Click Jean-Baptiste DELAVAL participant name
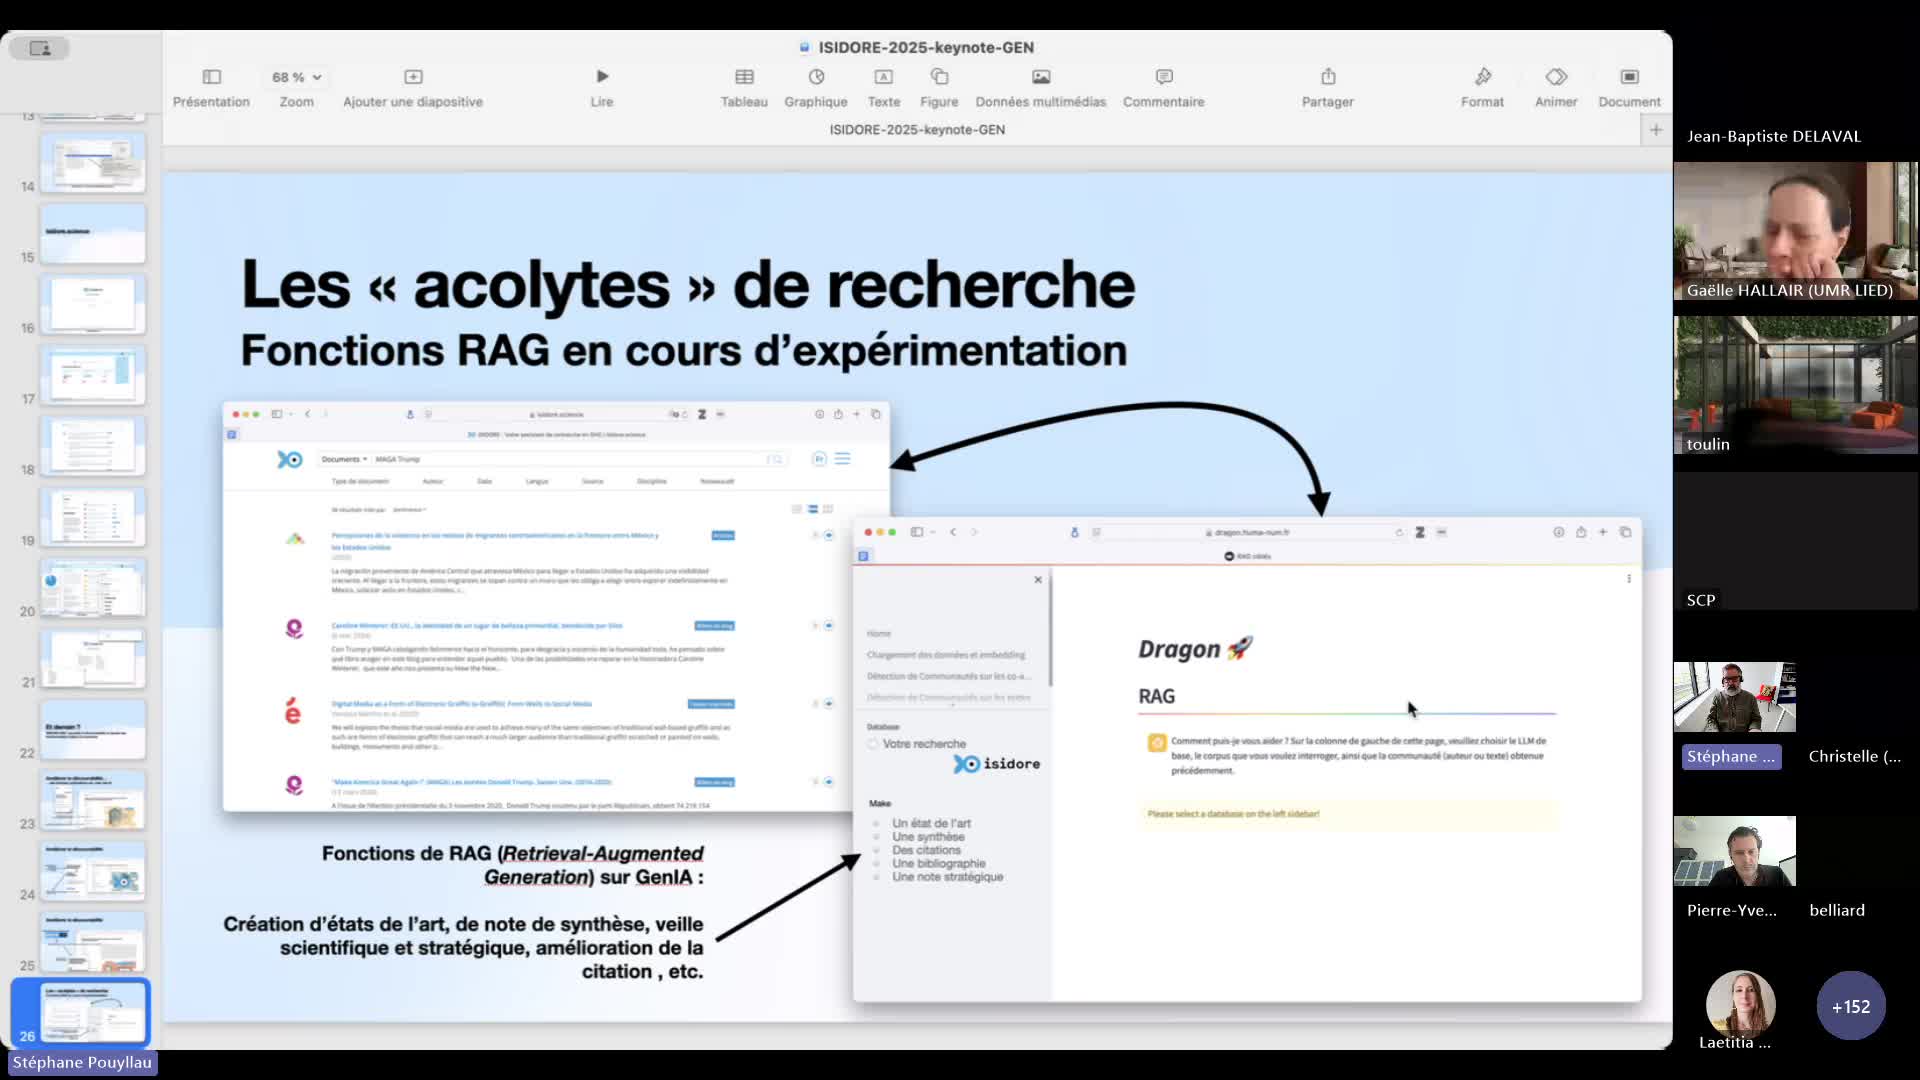The image size is (1920, 1080). pyautogui.click(x=1774, y=137)
